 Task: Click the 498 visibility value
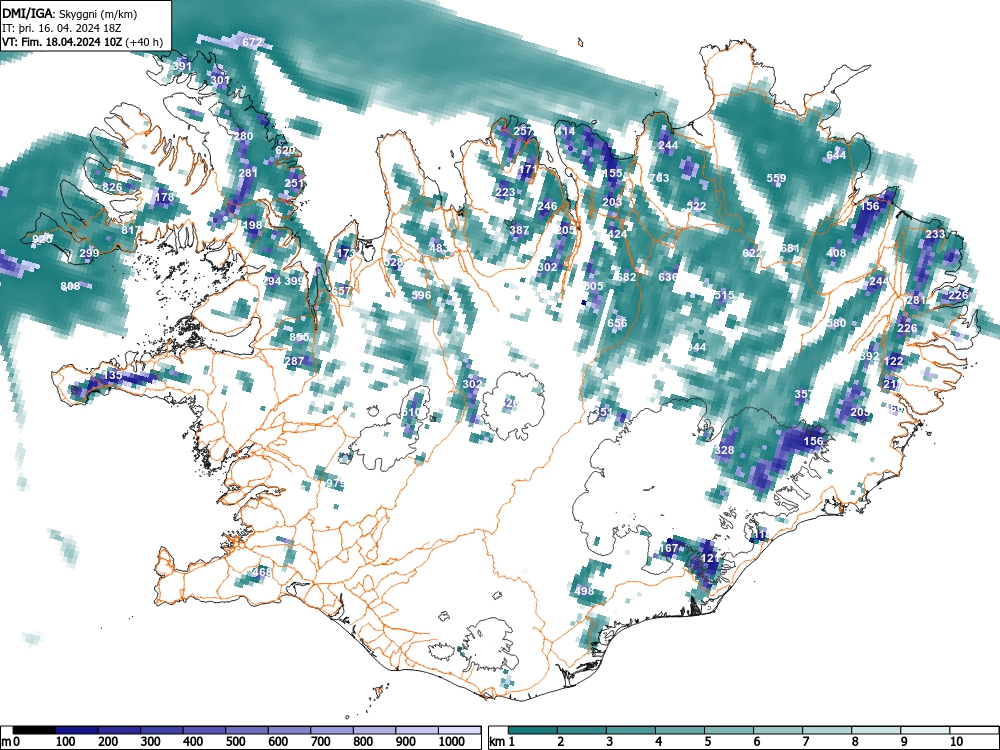point(584,591)
